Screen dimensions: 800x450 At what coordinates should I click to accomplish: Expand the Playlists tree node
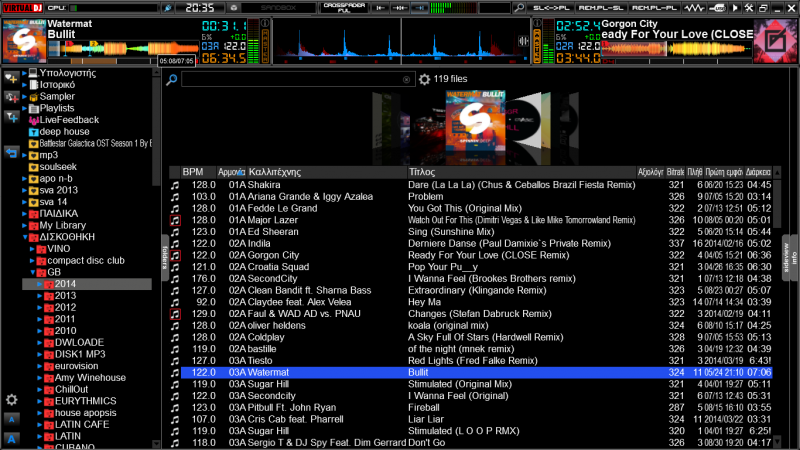[x=24, y=108]
